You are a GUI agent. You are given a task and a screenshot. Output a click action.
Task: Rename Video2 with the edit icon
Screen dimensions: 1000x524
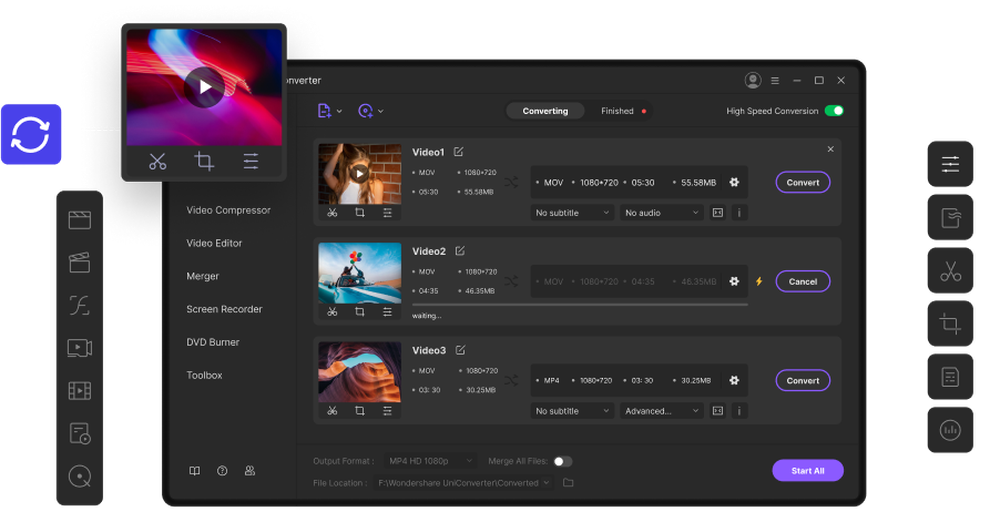(x=460, y=251)
